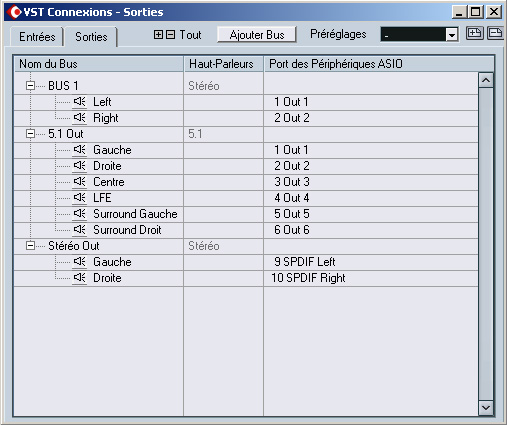The width and height of the screenshot is (507, 426).
Task: Switch to the Sorties tab
Action: tap(91, 37)
